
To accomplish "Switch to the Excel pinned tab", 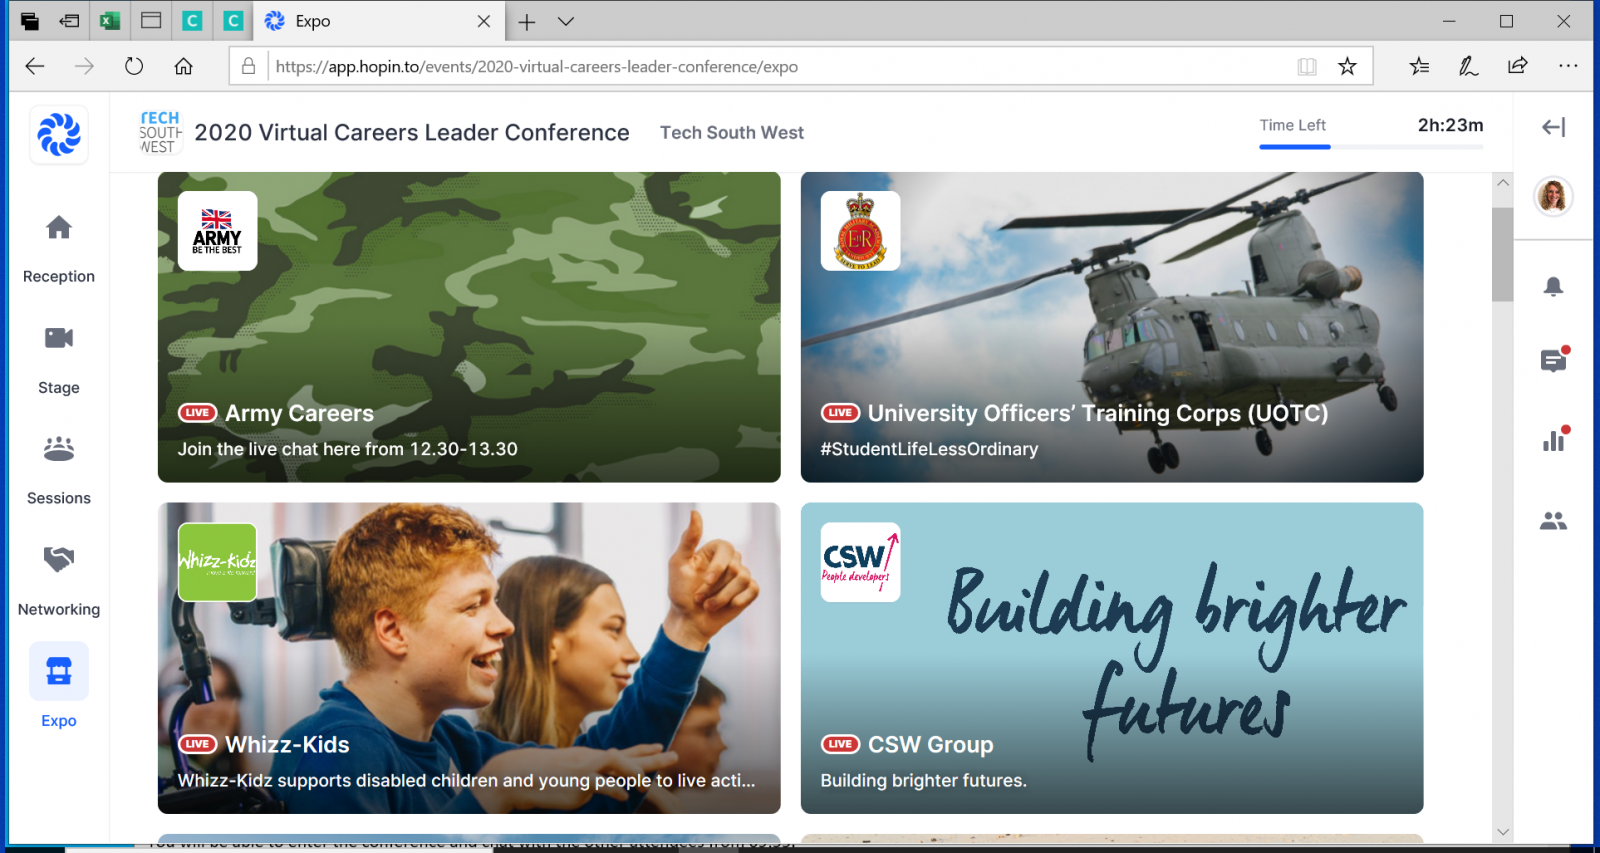I will pyautogui.click(x=110, y=21).
